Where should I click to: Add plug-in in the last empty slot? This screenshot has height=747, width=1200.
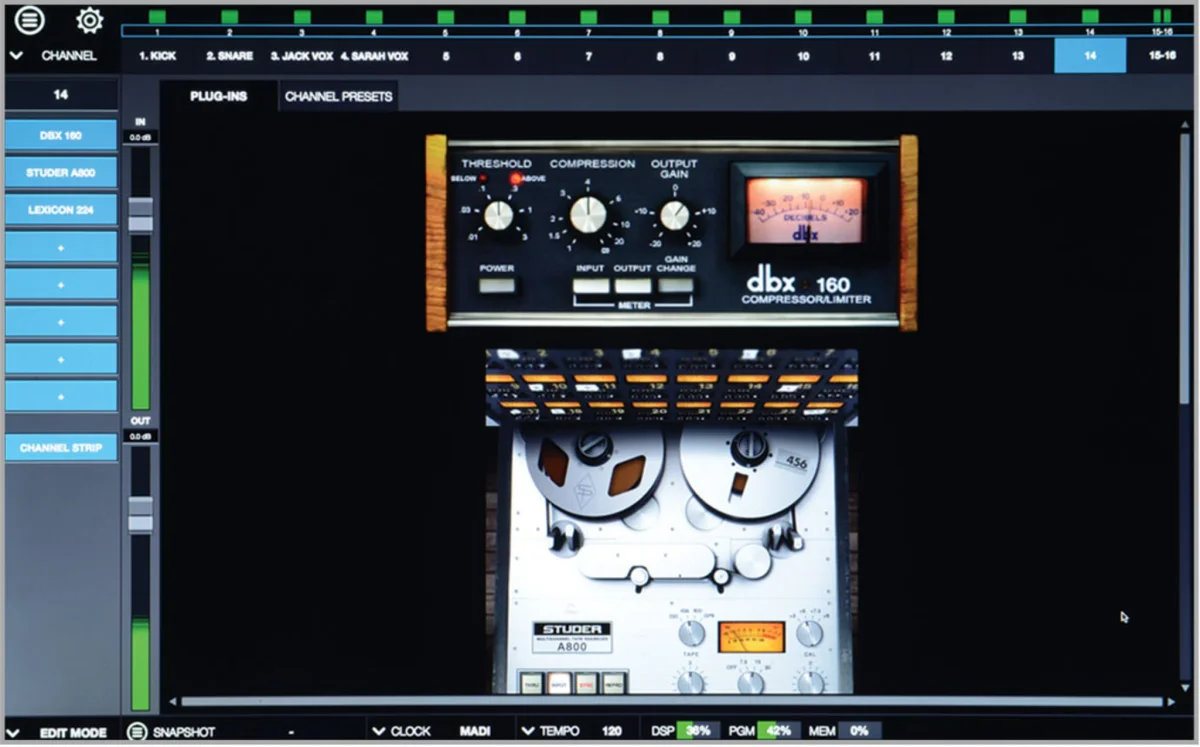pos(61,395)
